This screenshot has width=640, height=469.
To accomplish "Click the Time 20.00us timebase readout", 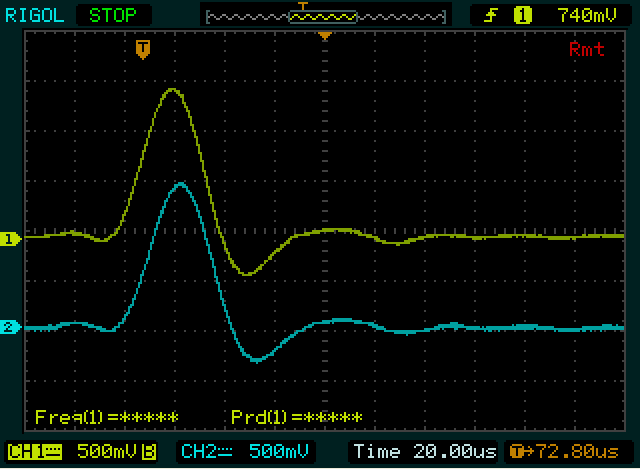I will pyautogui.click(x=425, y=451).
